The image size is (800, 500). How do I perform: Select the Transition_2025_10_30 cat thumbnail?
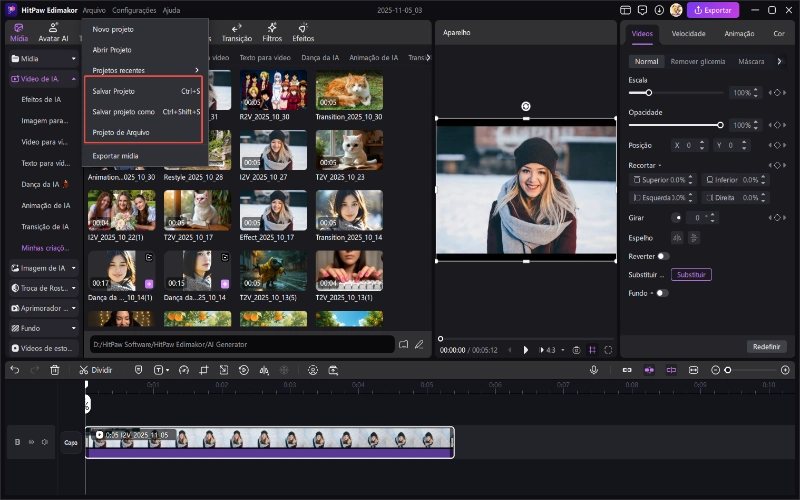click(349, 90)
